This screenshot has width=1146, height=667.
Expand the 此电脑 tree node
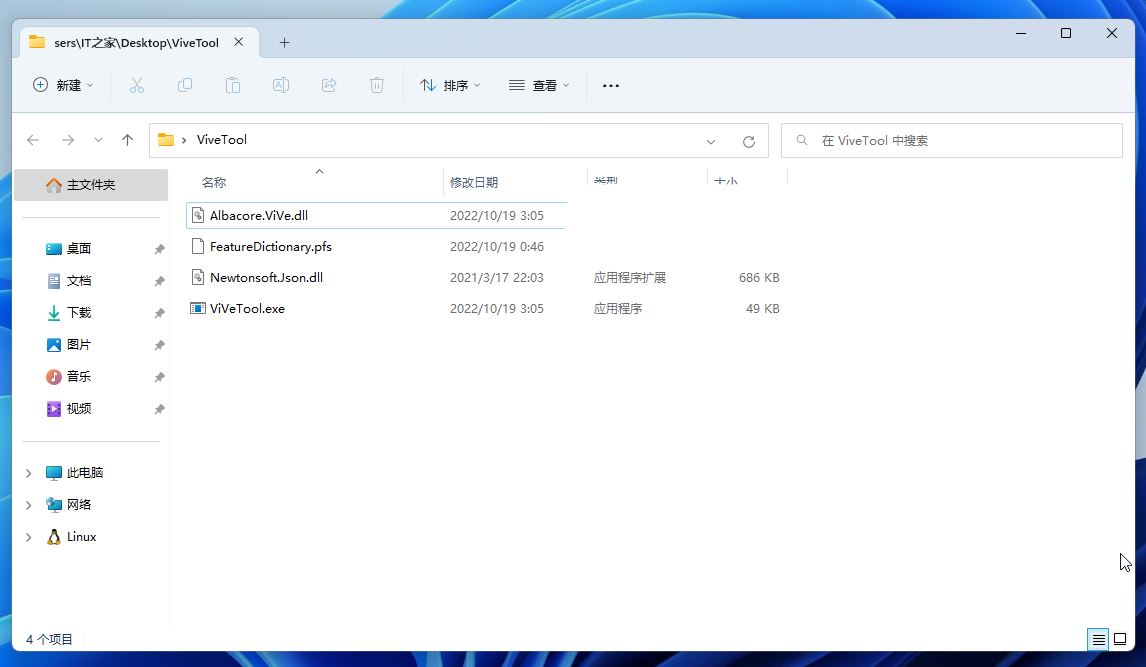pyautogui.click(x=29, y=473)
